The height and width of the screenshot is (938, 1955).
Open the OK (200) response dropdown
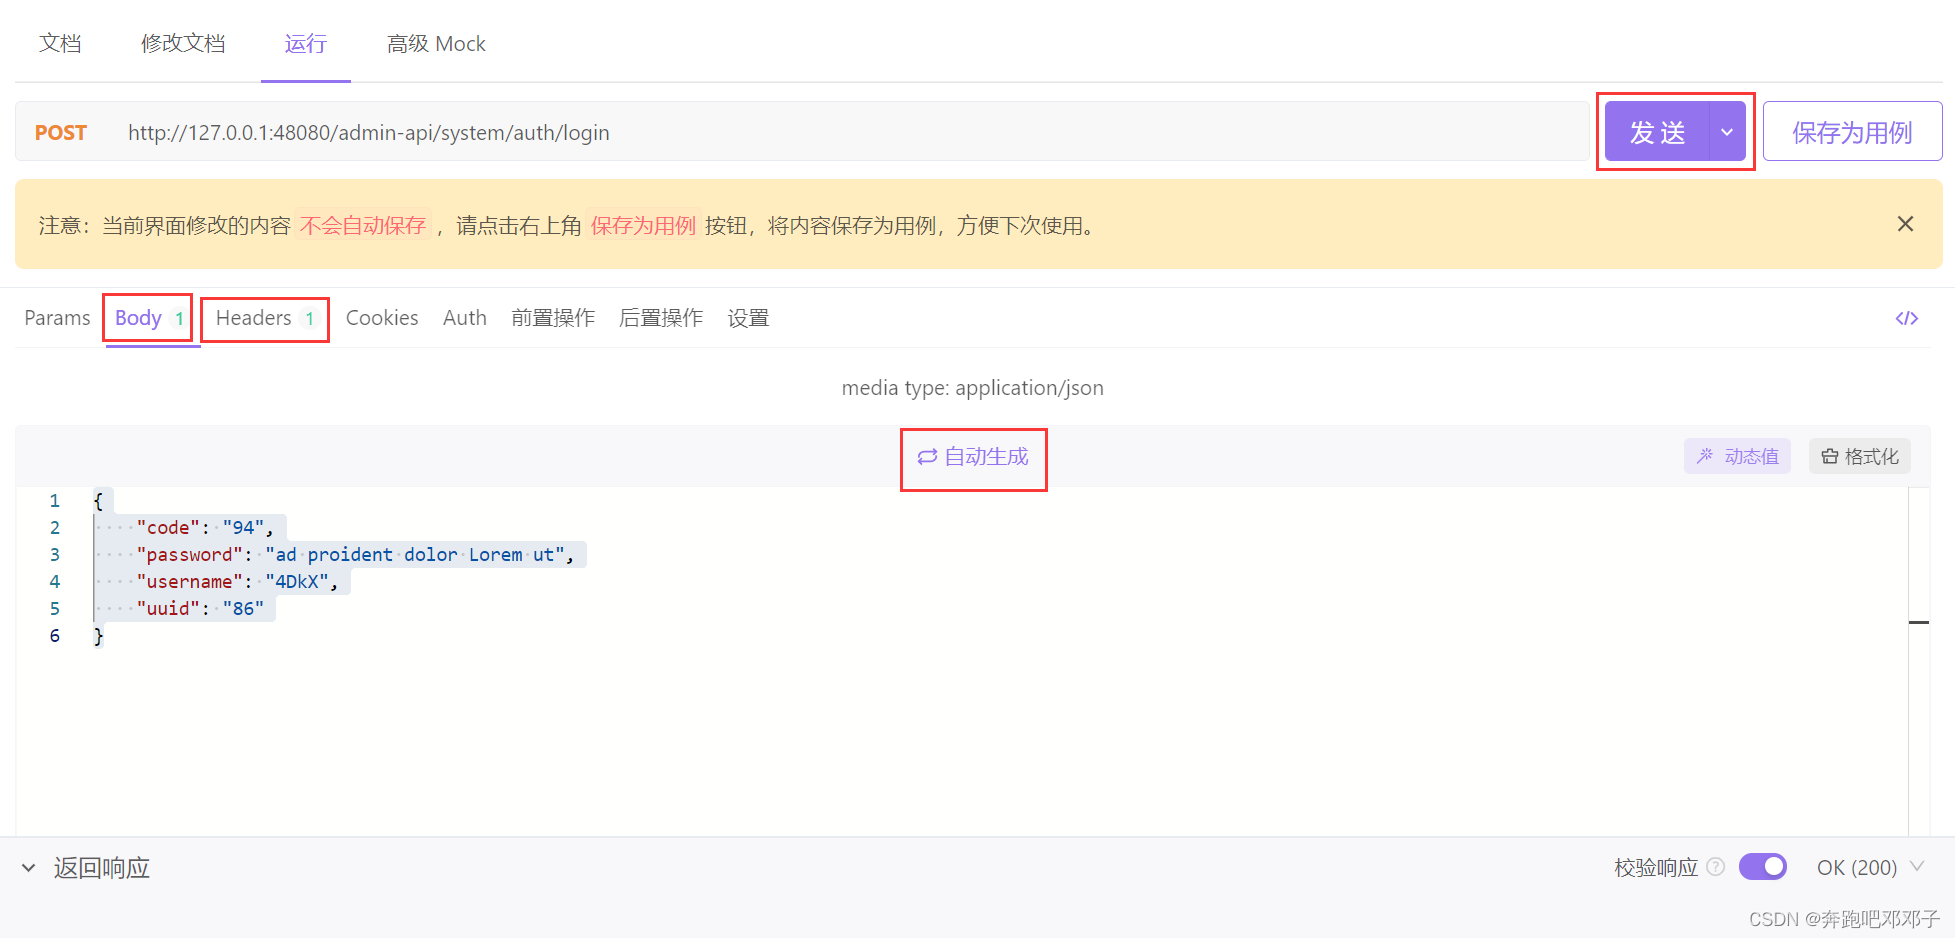[1869, 867]
